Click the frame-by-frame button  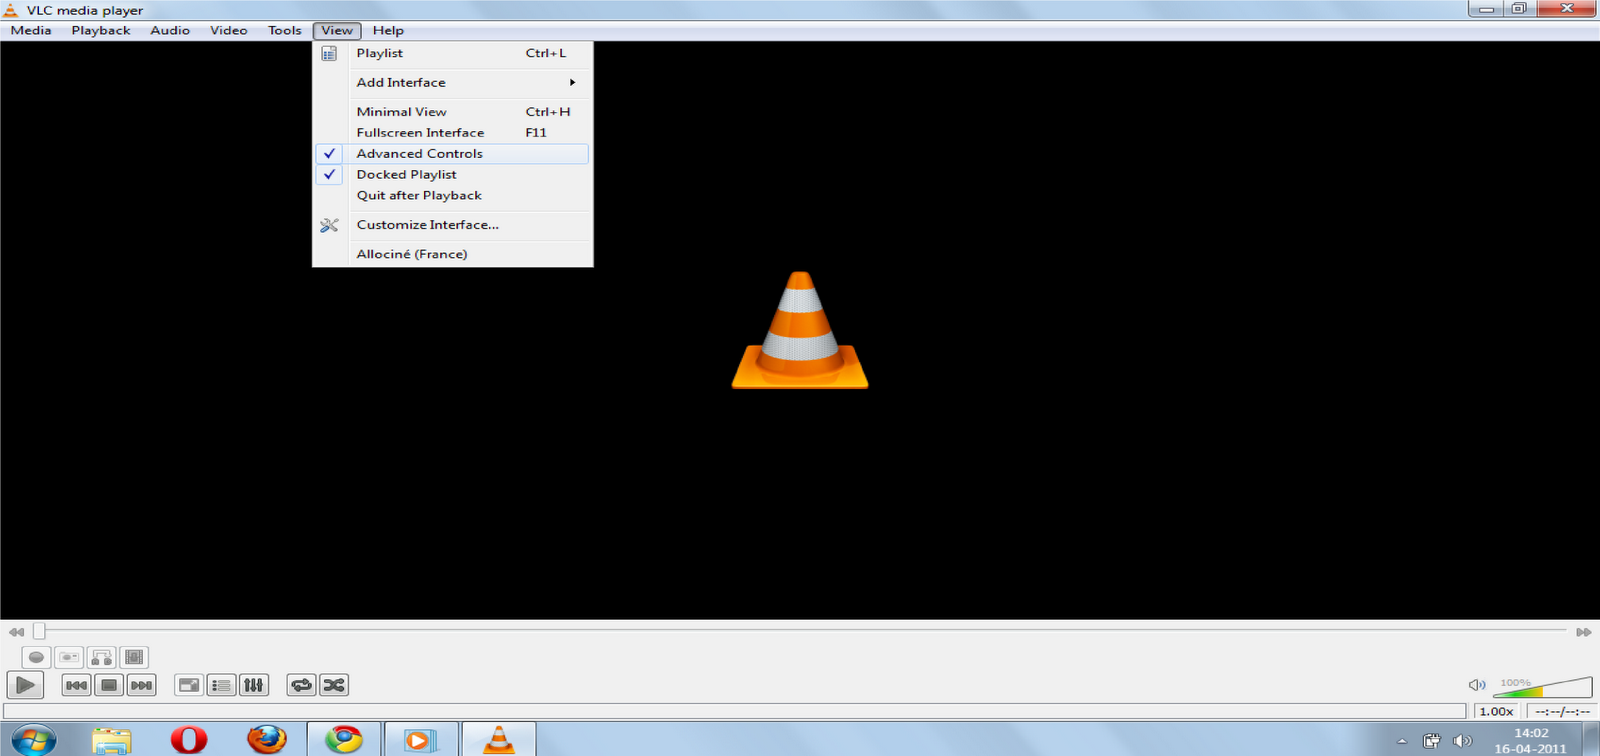coord(134,657)
